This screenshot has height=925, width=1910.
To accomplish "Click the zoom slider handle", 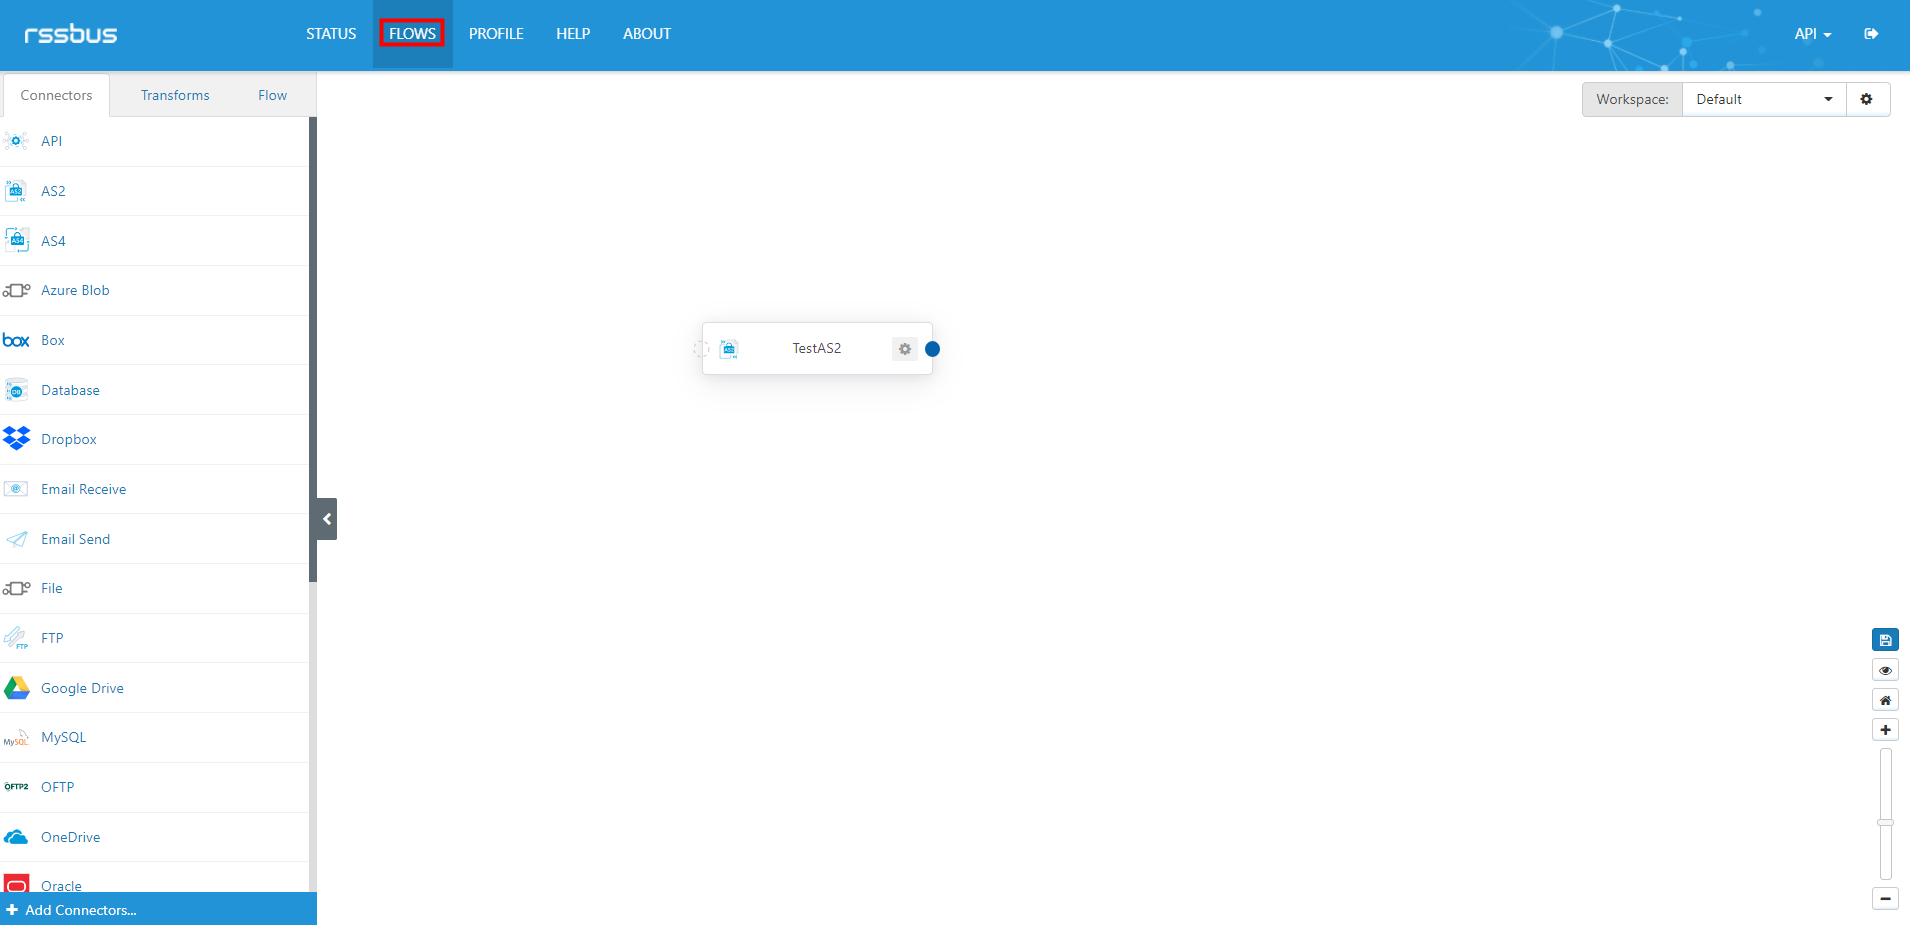I will (1885, 822).
